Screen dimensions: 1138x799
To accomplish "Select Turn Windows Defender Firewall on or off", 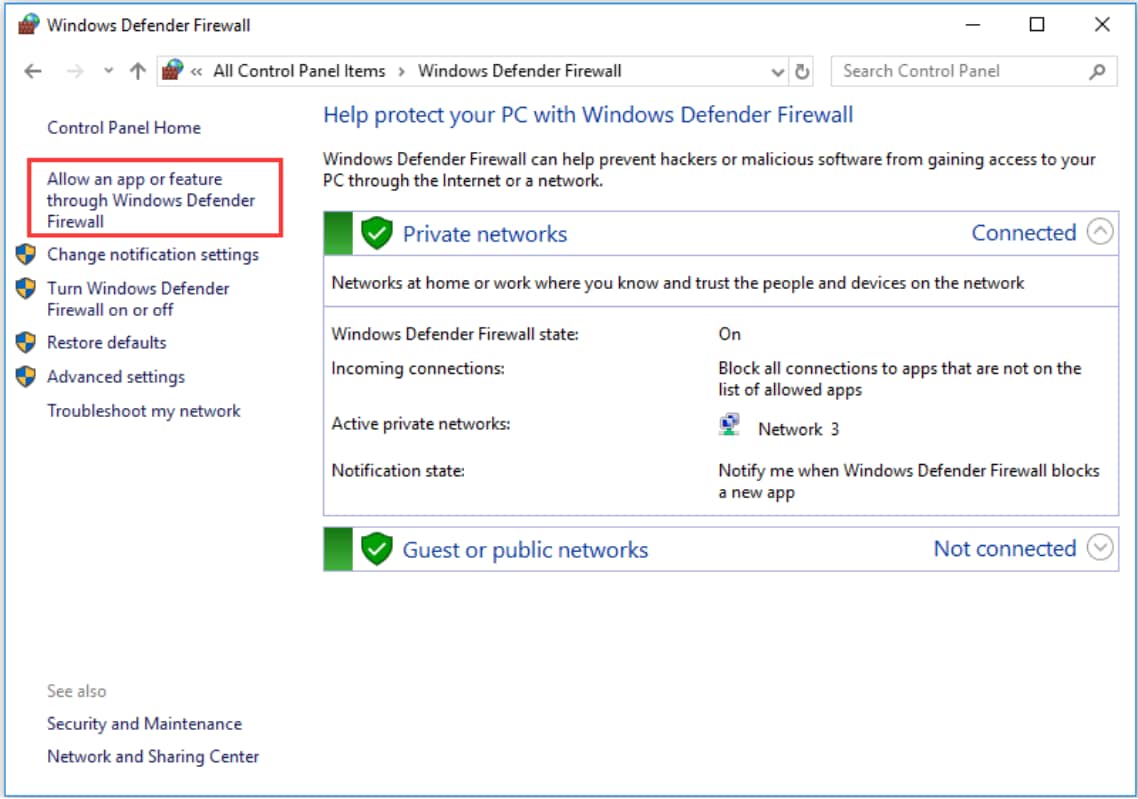I will 139,298.
